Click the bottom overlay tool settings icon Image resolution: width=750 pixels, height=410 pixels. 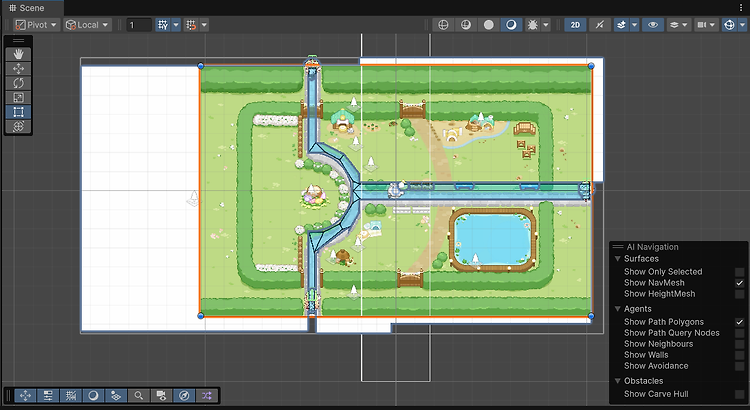coord(48,396)
